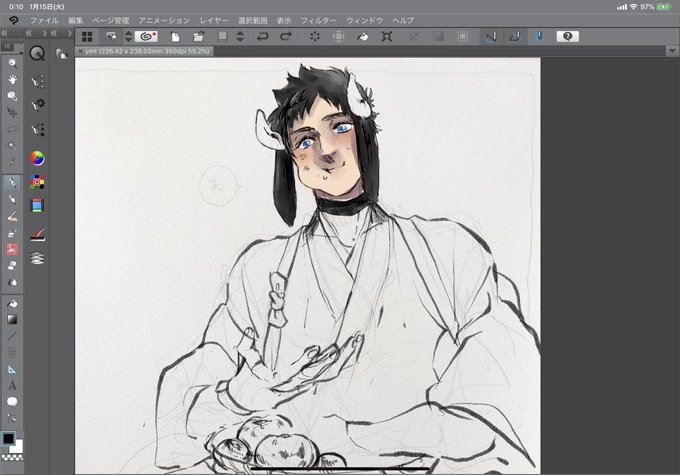Image resolution: width=680 pixels, height=475 pixels.
Task: Open the 表示 menu
Action: click(x=284, y=20)
